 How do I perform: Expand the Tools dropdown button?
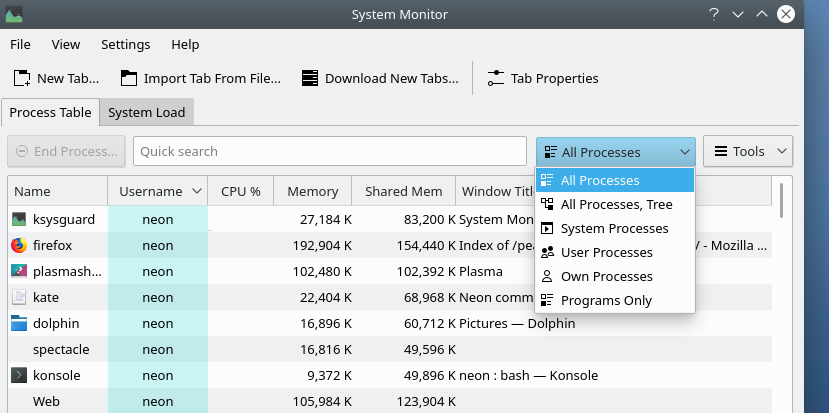[748, 152]
